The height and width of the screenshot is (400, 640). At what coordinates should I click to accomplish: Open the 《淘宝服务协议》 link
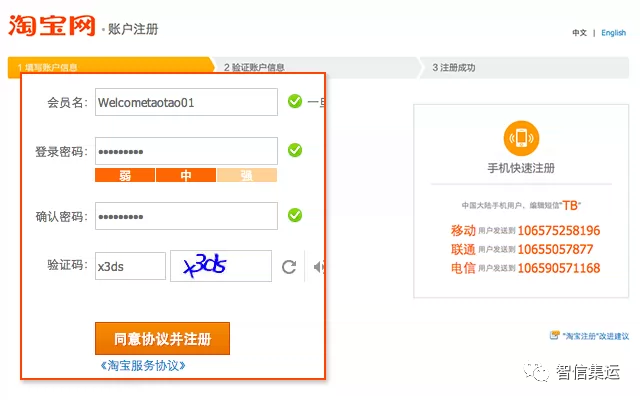tap(143, 365)
